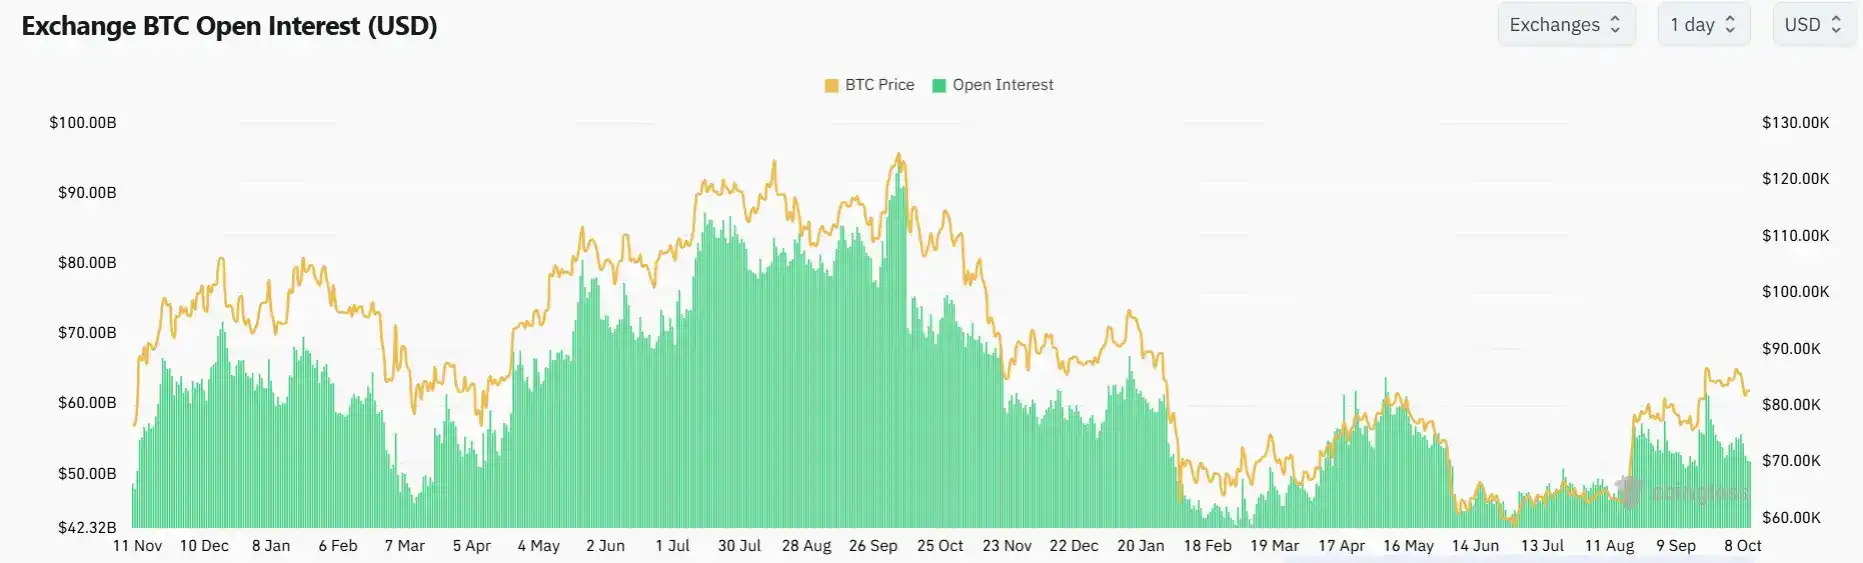Click the green Open Interest legend swatch
This screenshot has height=563, width=1863.
click(x=939, y=86)
